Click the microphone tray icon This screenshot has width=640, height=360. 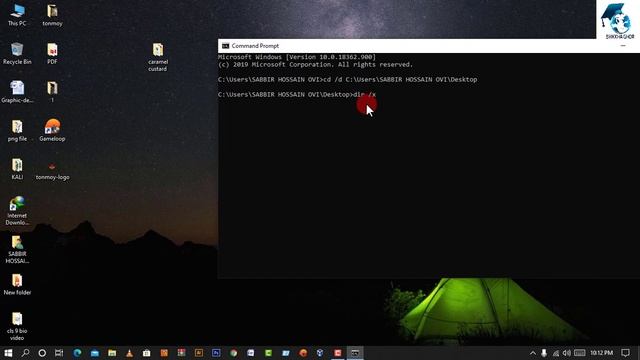click(544, 353)
